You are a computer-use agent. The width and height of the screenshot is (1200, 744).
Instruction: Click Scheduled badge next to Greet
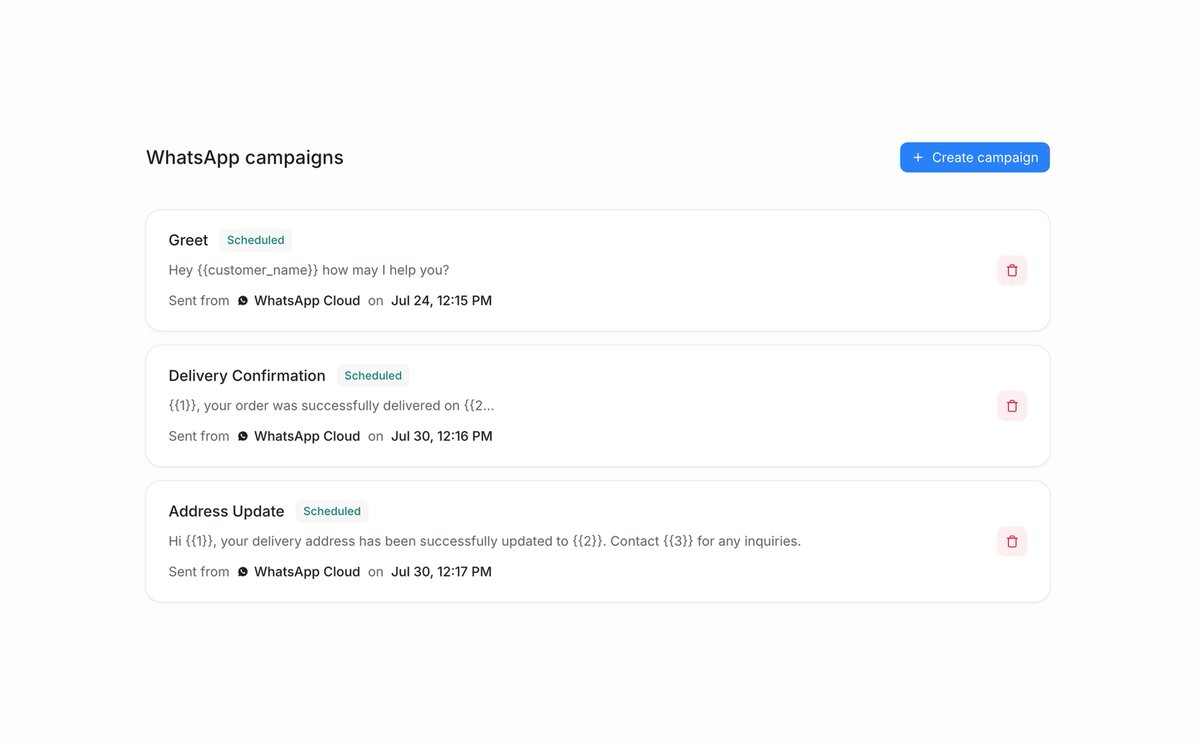pyautogui.click(x=256, y=240)
